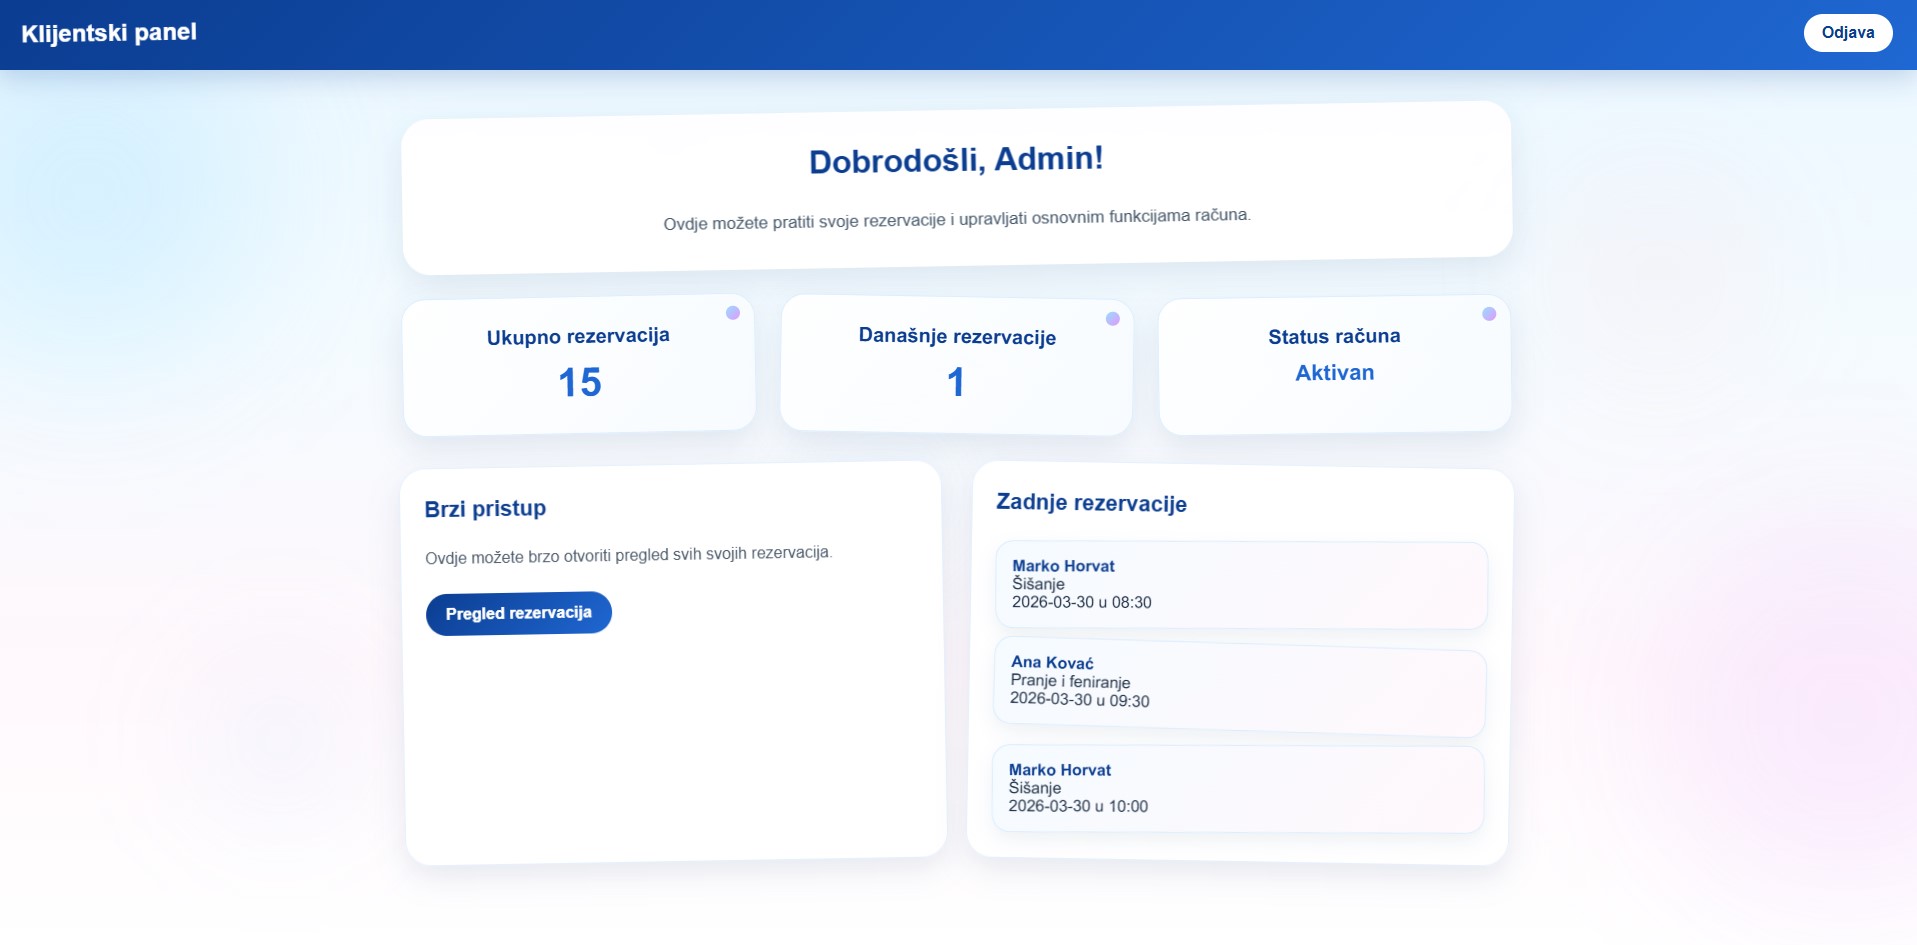This screenshot has width=1917, height=945.
Task: Open Marko Horvat reservation at 08:30
Action: tap(1241, 585)
